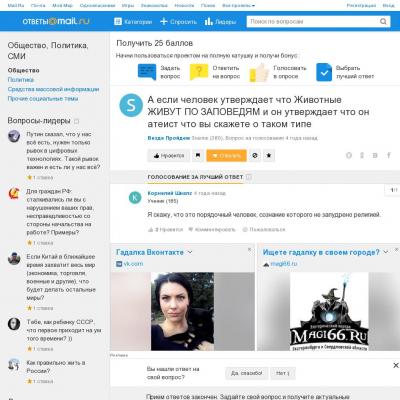Click the flag icon under the question

(198, 156)
